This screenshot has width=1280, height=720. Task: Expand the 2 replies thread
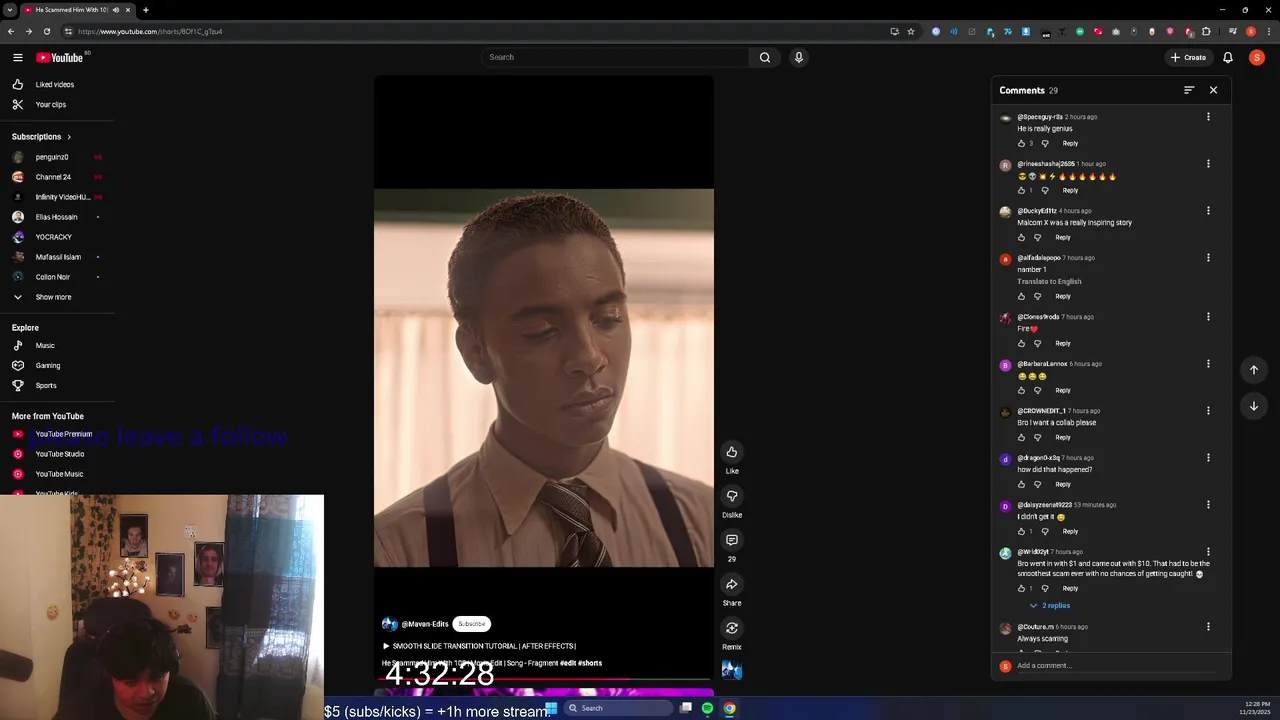1050,605
